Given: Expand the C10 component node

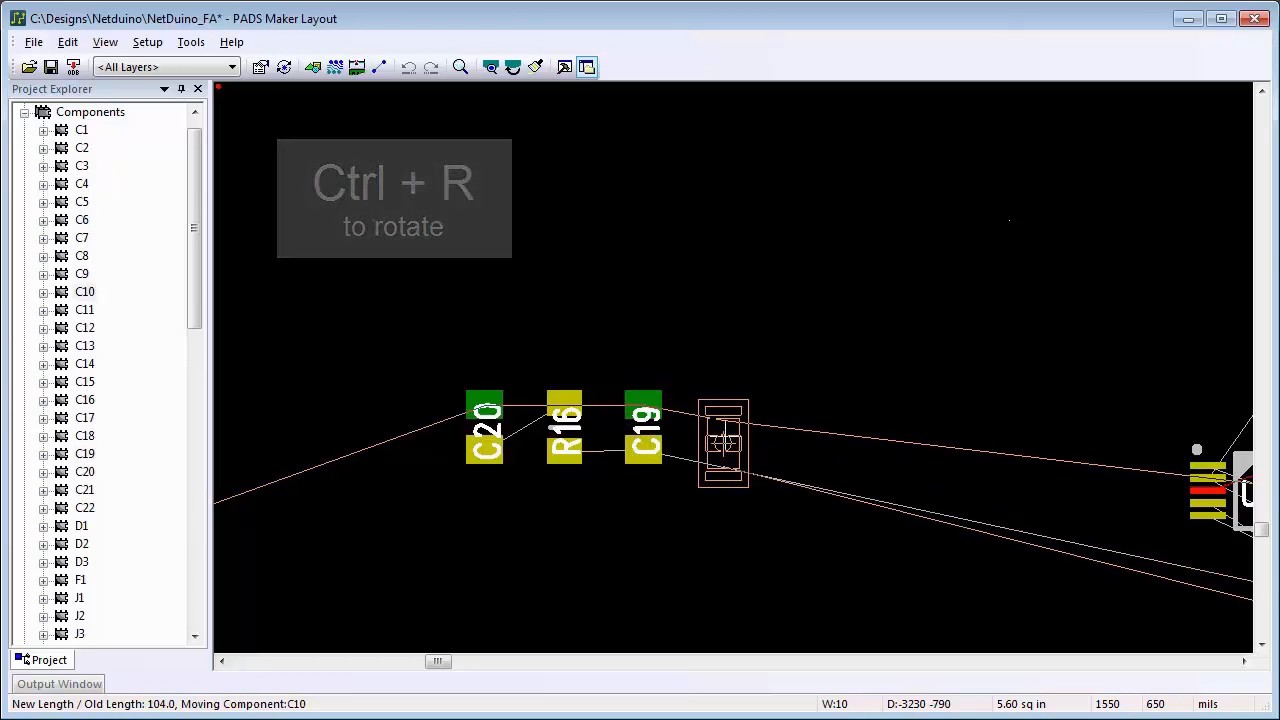Looking at the screenshot, I should click(43, 292).
